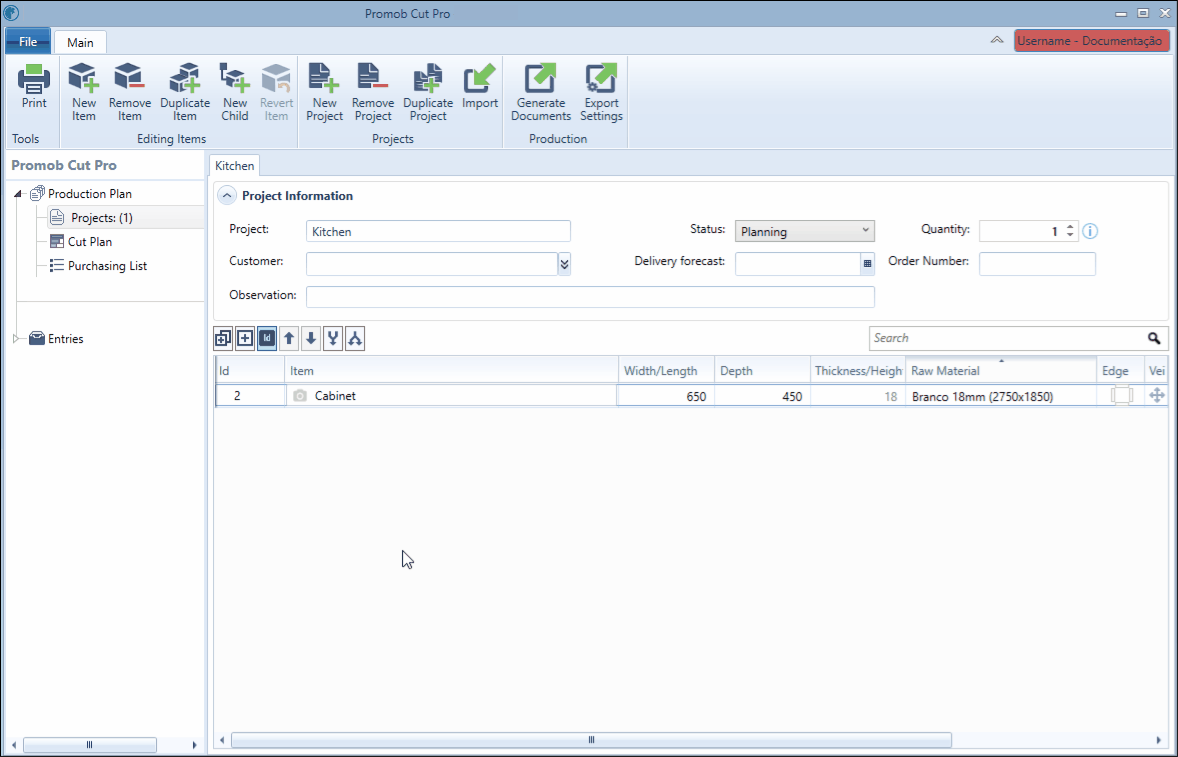Click the Observation field
This screenshot has height=757, width=1178.
pos(591,297)
